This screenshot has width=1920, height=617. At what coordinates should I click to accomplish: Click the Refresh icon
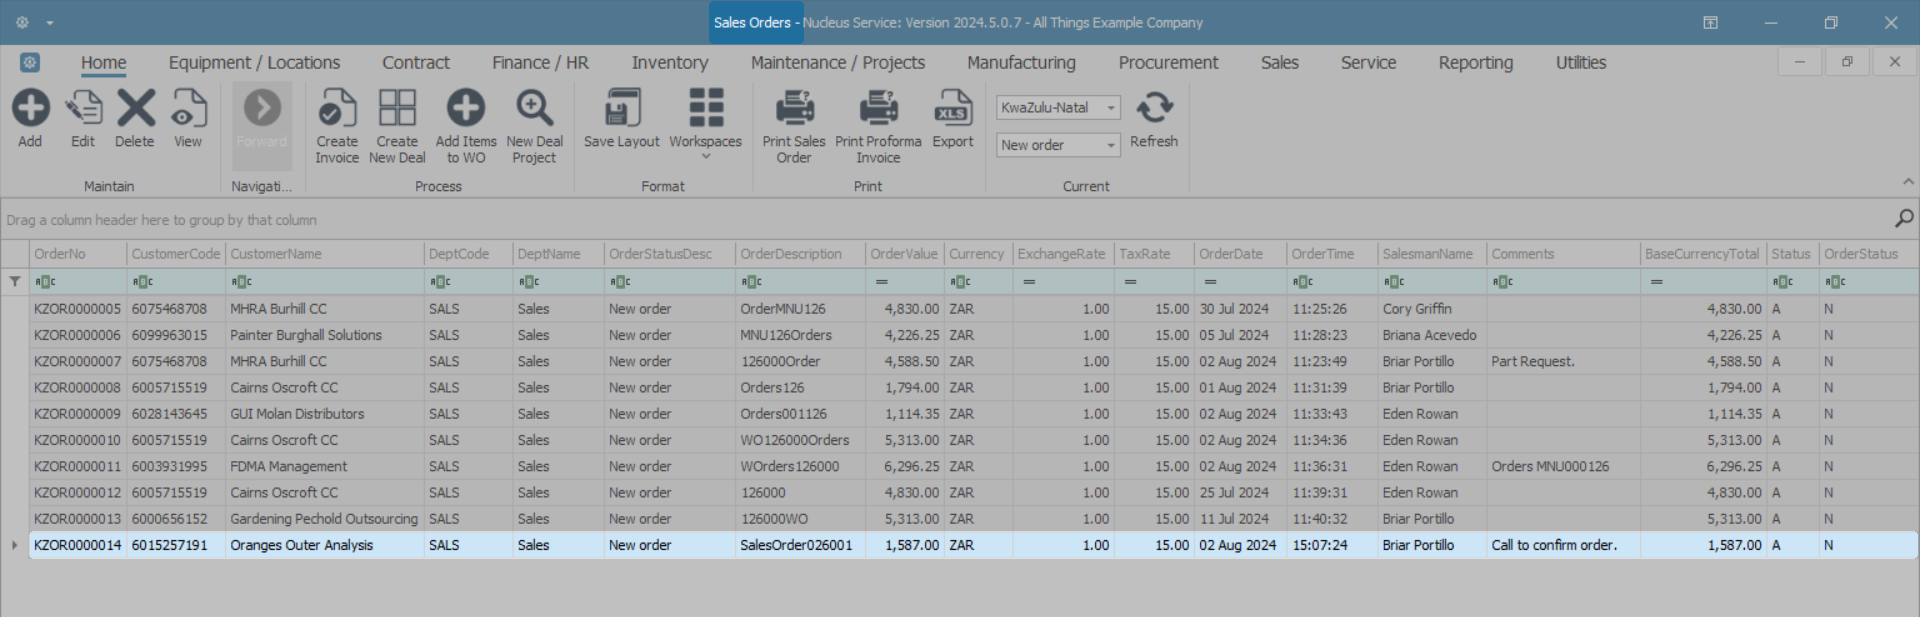(1154, 109)
